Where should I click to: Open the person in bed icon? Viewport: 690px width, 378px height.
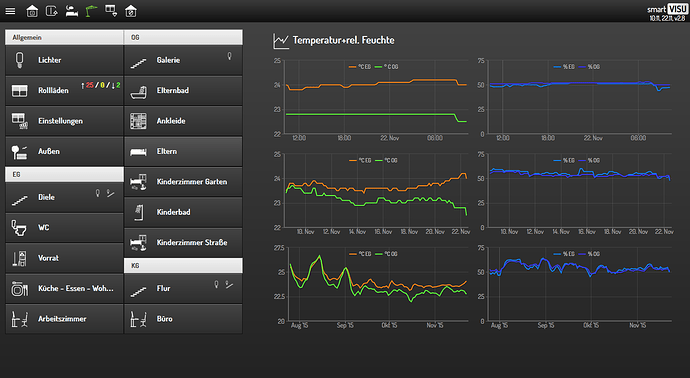tap(72, 11)
